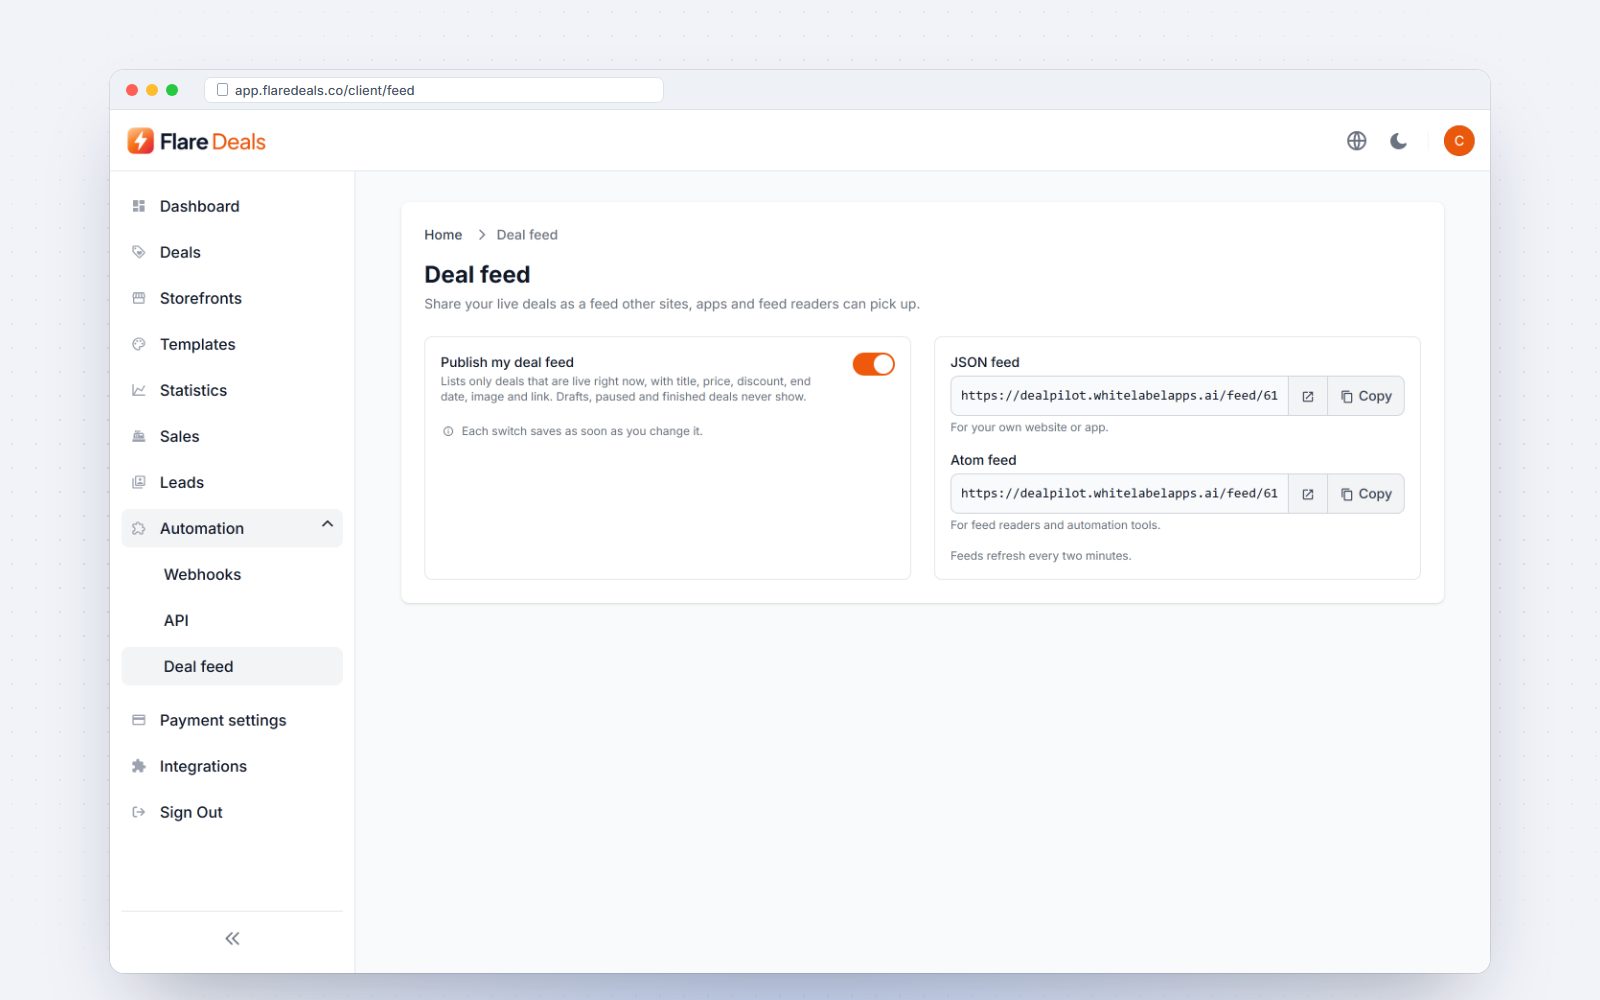
Task: Click the JSON feed URL field
Action: 1119,396
